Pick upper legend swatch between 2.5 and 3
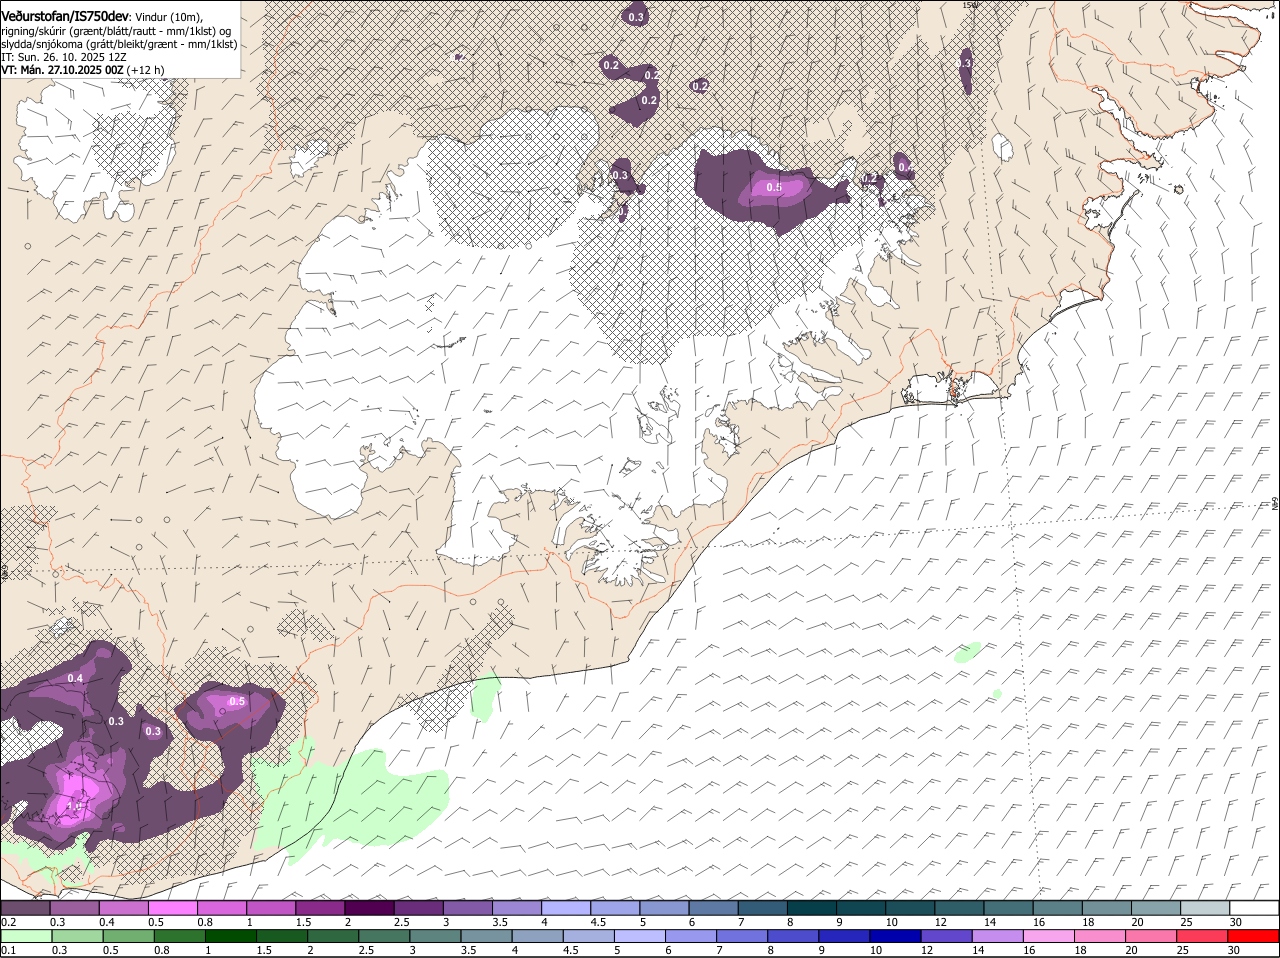The image size is (1280, 958). tap(418, 908)
